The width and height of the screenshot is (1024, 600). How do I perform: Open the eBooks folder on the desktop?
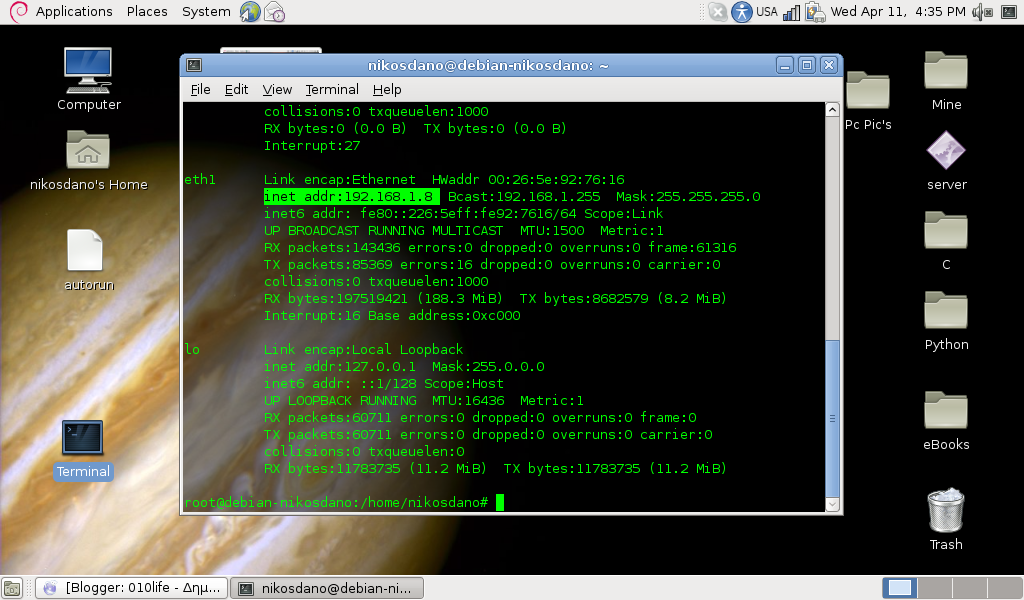pyautogui.click(x=946, y=410)
